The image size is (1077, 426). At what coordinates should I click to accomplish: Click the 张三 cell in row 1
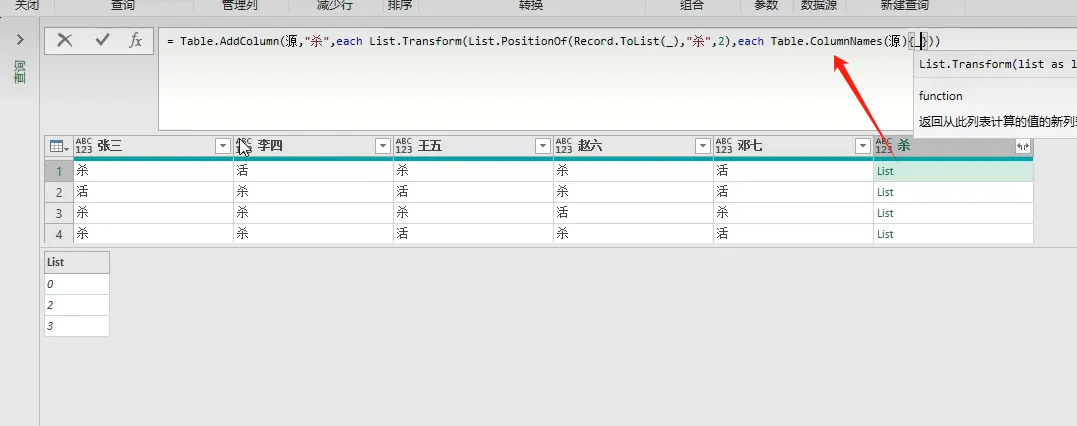pyautogui.click(x=153, y=171)
